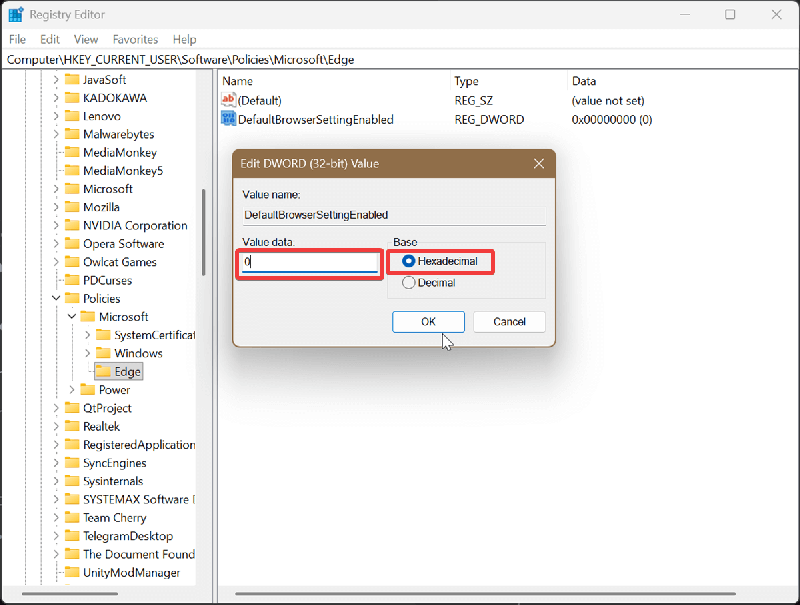Click the Mozilla folder icon
Viewport: 800px width, 605px height.
tap(72, 207)
